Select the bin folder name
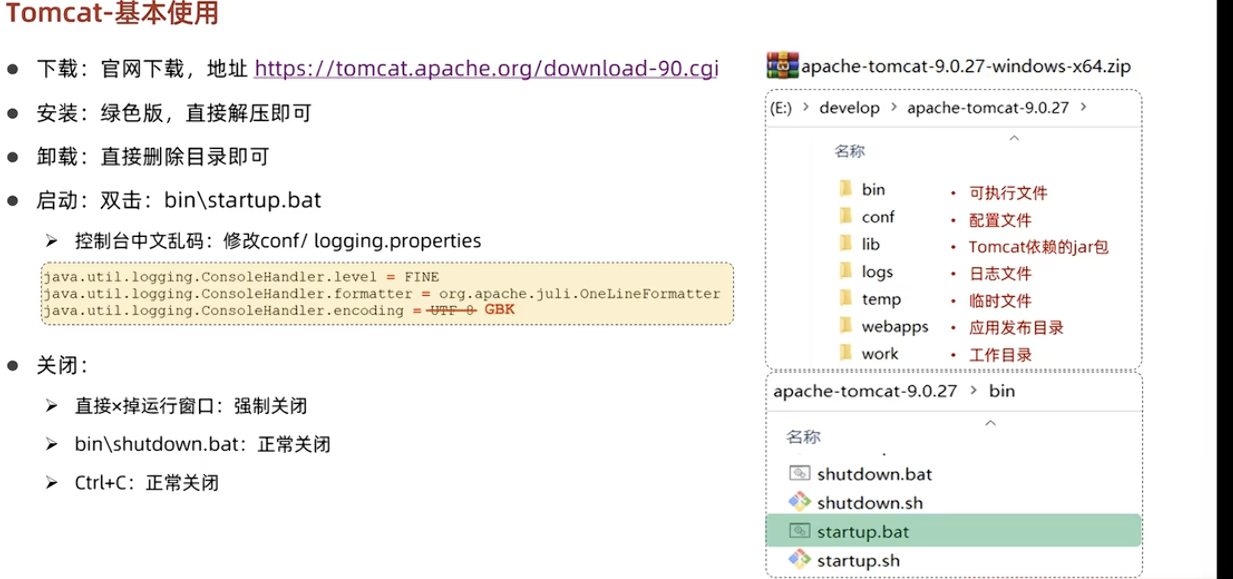 [x=873, y=189]
